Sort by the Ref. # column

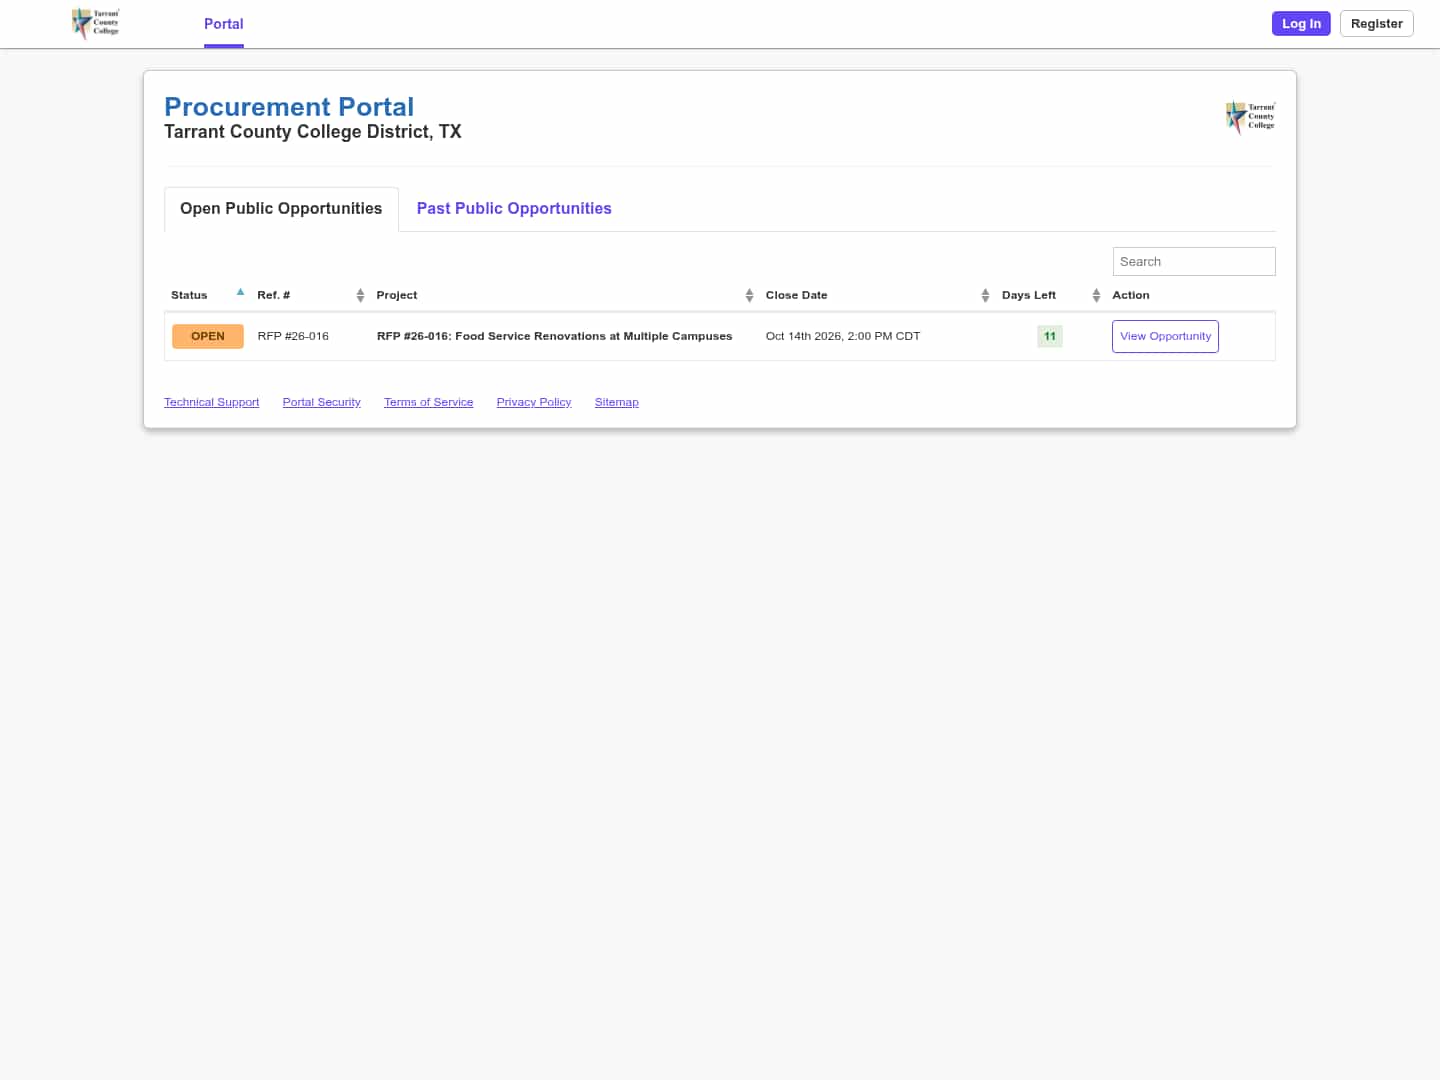(310, 295)
